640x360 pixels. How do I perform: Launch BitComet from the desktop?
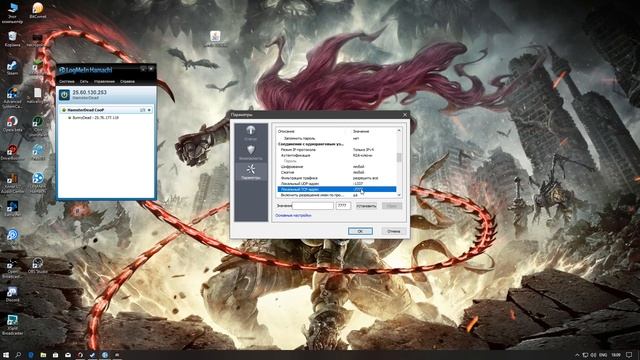click(x=38, y=11)
